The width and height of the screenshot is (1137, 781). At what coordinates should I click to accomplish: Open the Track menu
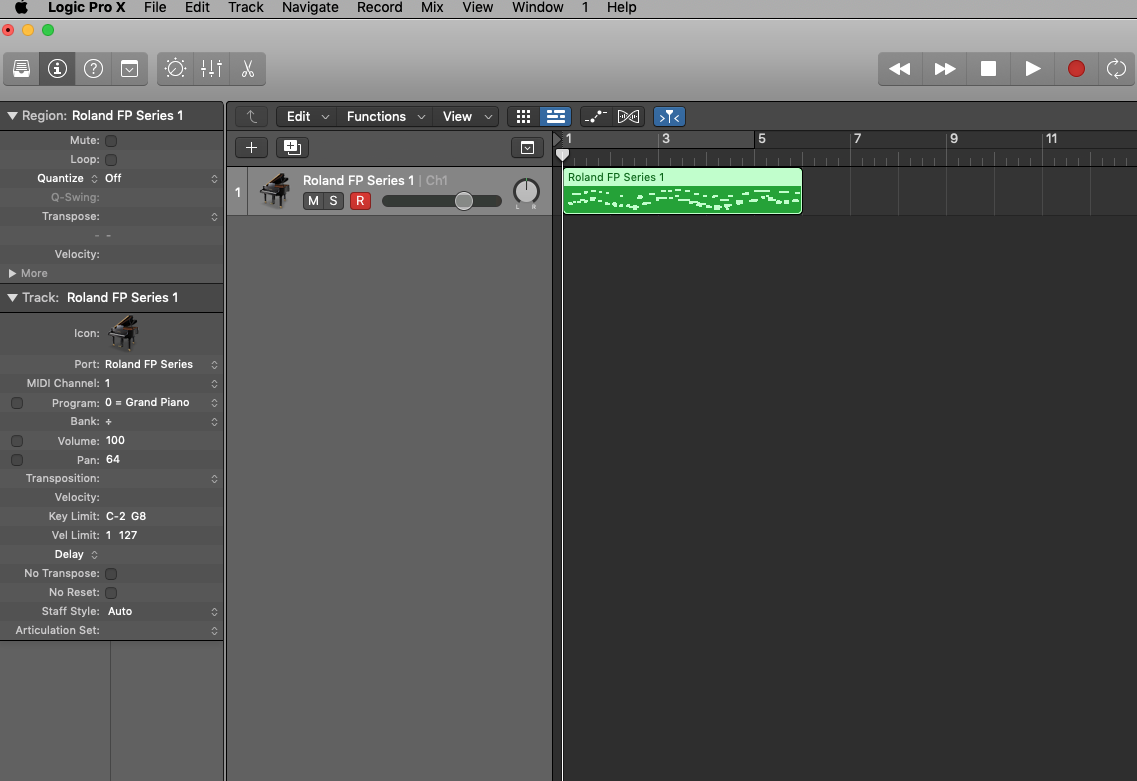[246, 7]
